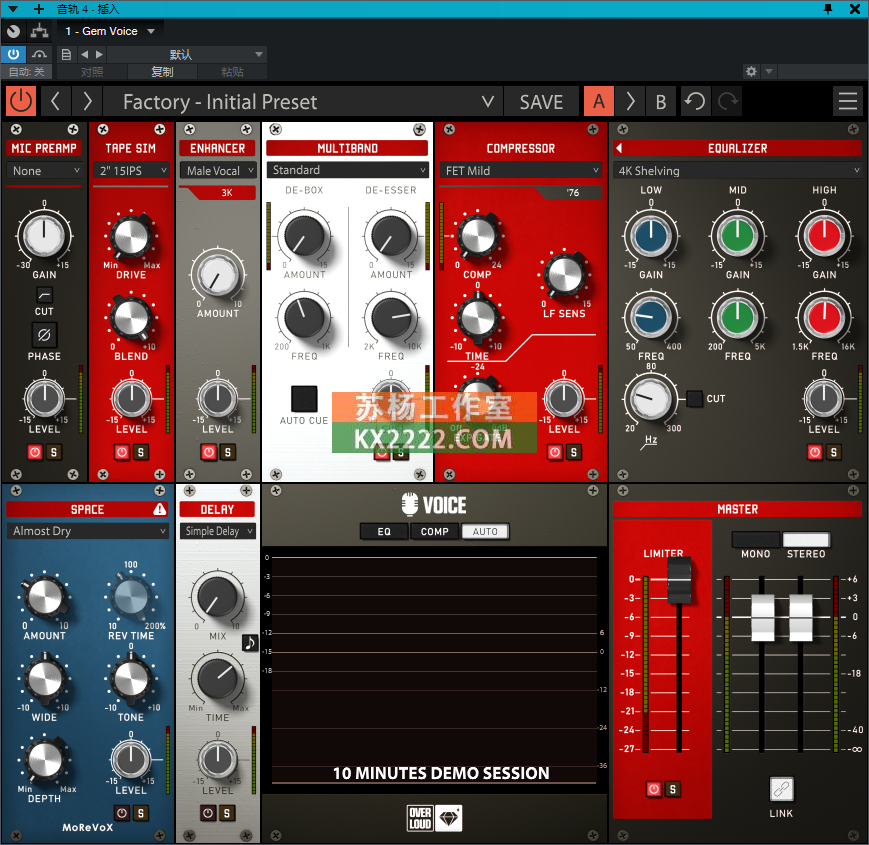Screen dimensions: 869x845
Task: Open Space dropdown 'Almost Dry'
Action: coord(88,531)
